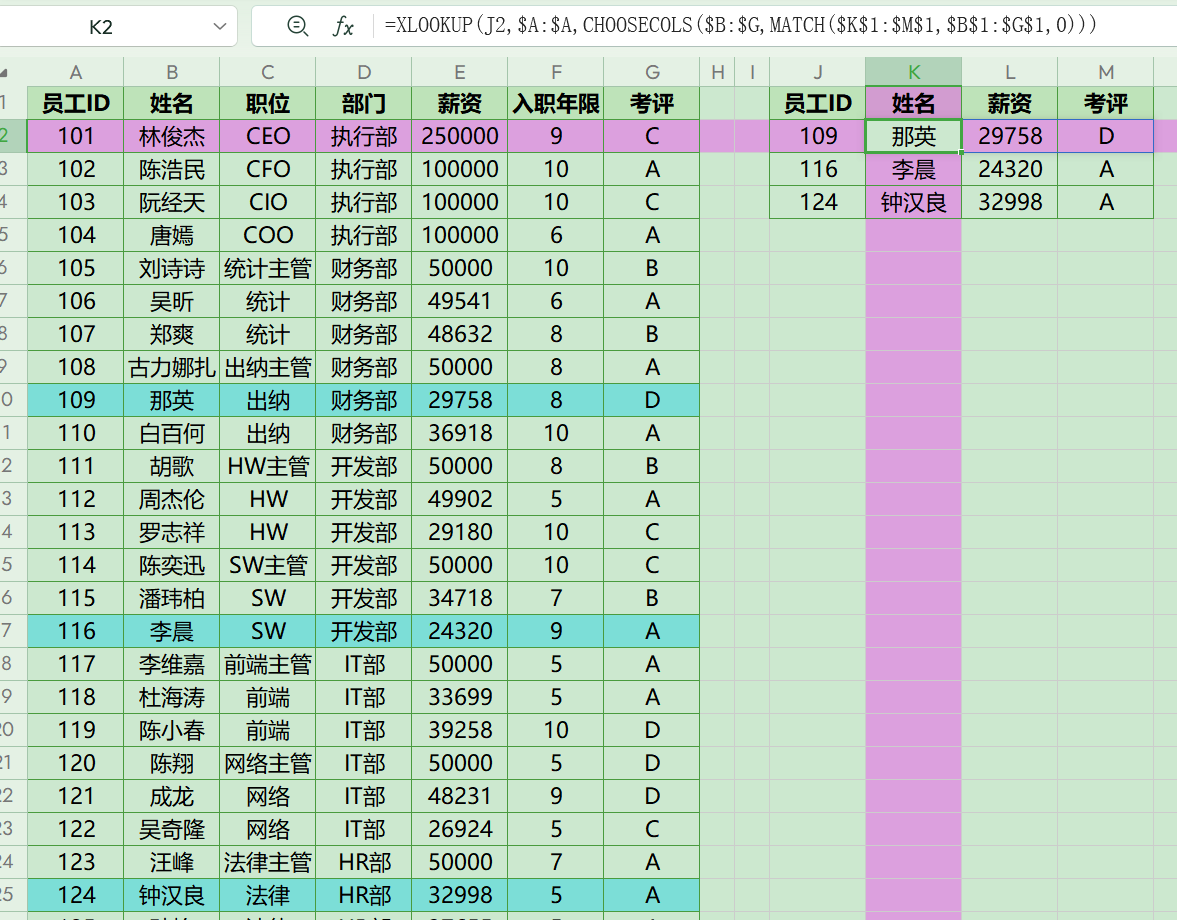The width and height of the screenshot is (1177, 920).
Task: Select name cell 吴奇隆
Action: click(x=172, y=829)
